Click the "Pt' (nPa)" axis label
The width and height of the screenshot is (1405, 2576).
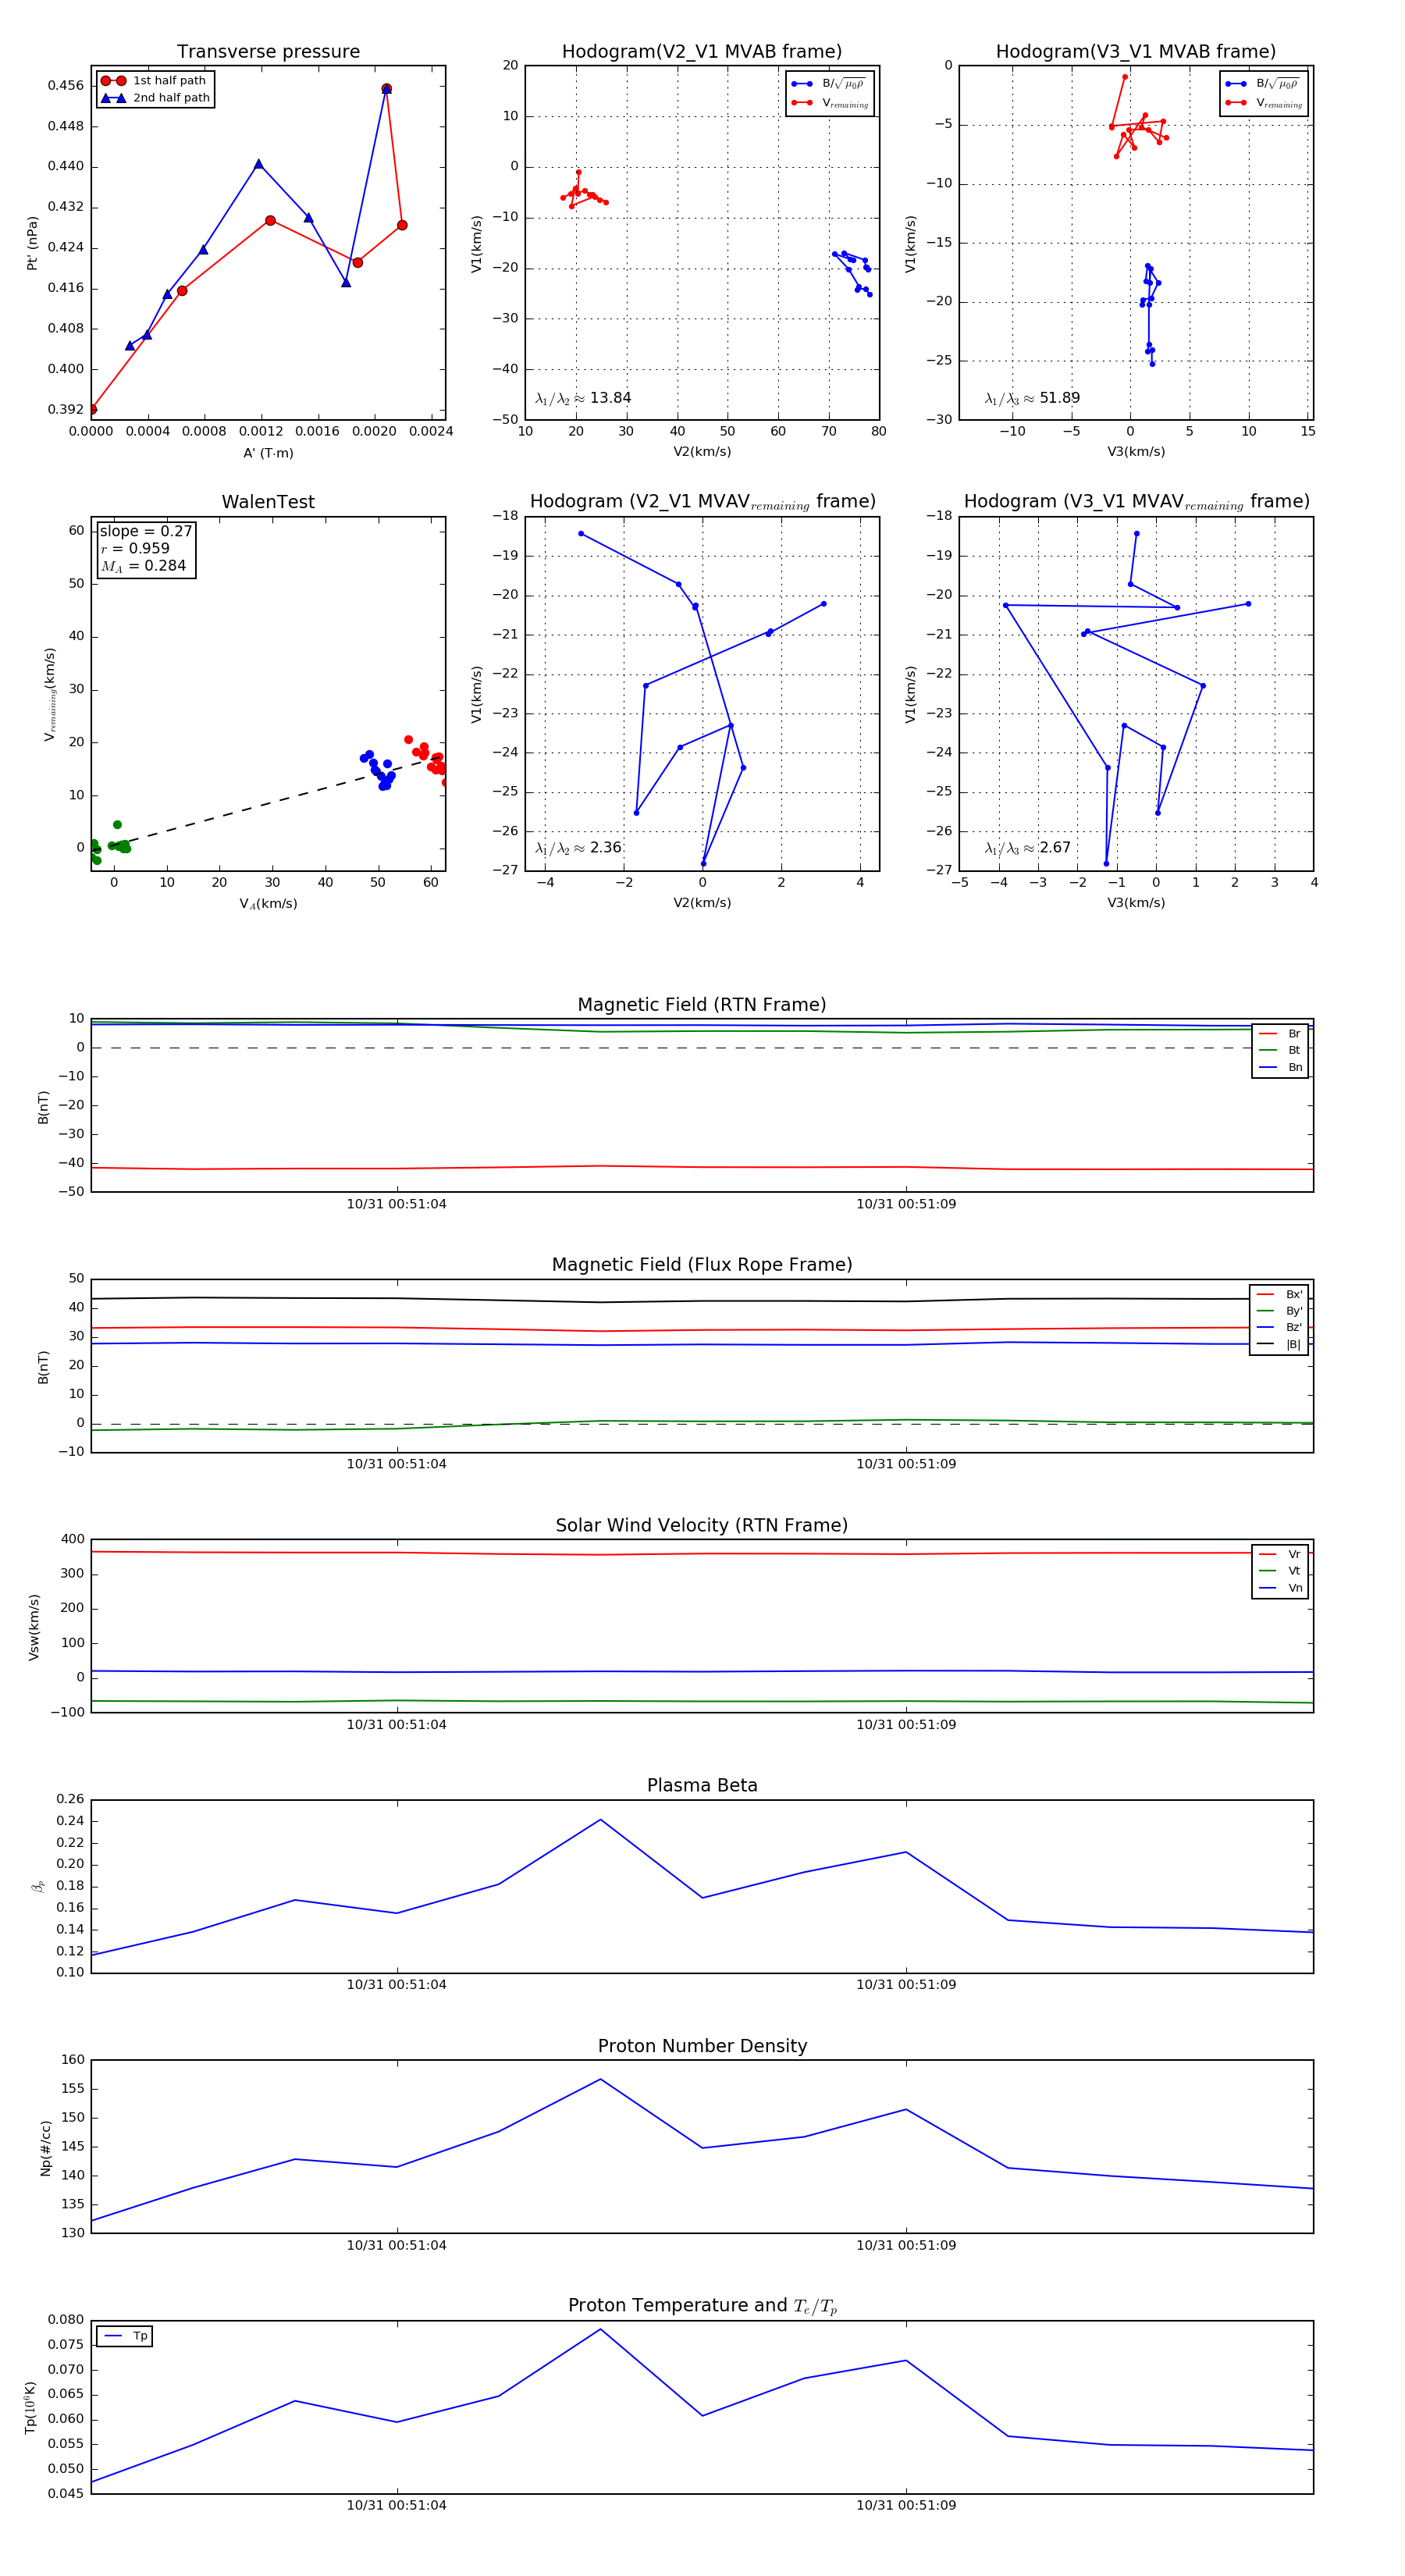point(32,243)
